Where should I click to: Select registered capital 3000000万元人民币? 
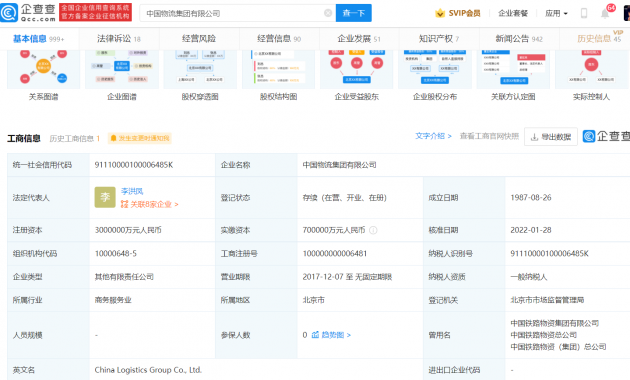(x=128, y=230)
